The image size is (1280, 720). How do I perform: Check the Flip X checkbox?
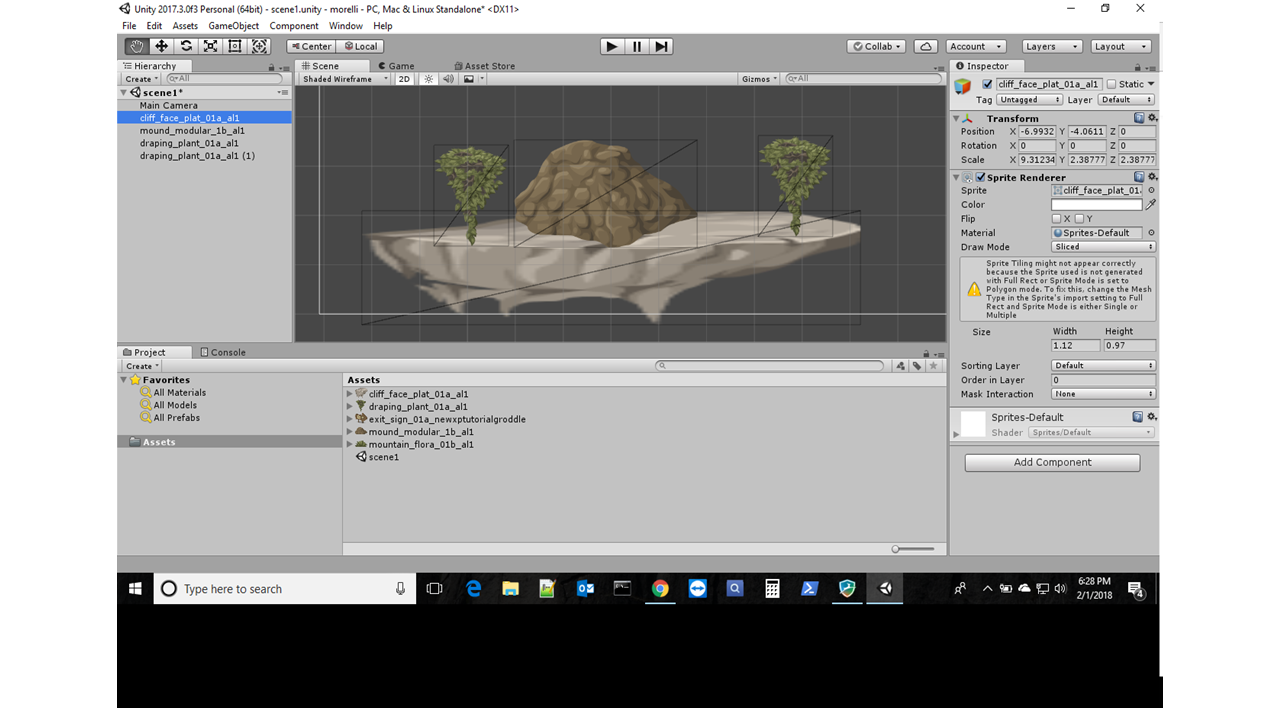[x=1057, y=218]
